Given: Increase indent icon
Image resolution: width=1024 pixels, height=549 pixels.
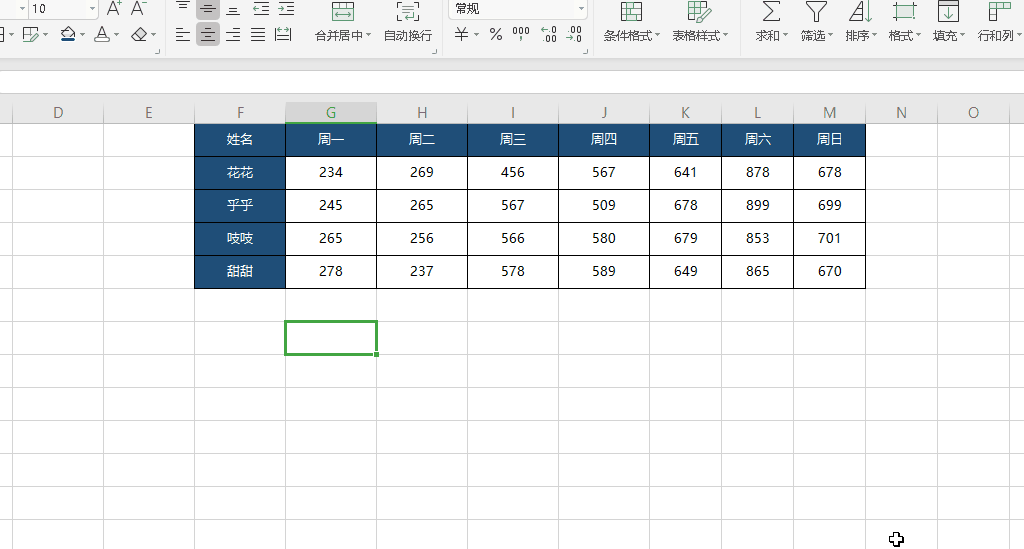Looking at the screenshot, I should point(286,9).
